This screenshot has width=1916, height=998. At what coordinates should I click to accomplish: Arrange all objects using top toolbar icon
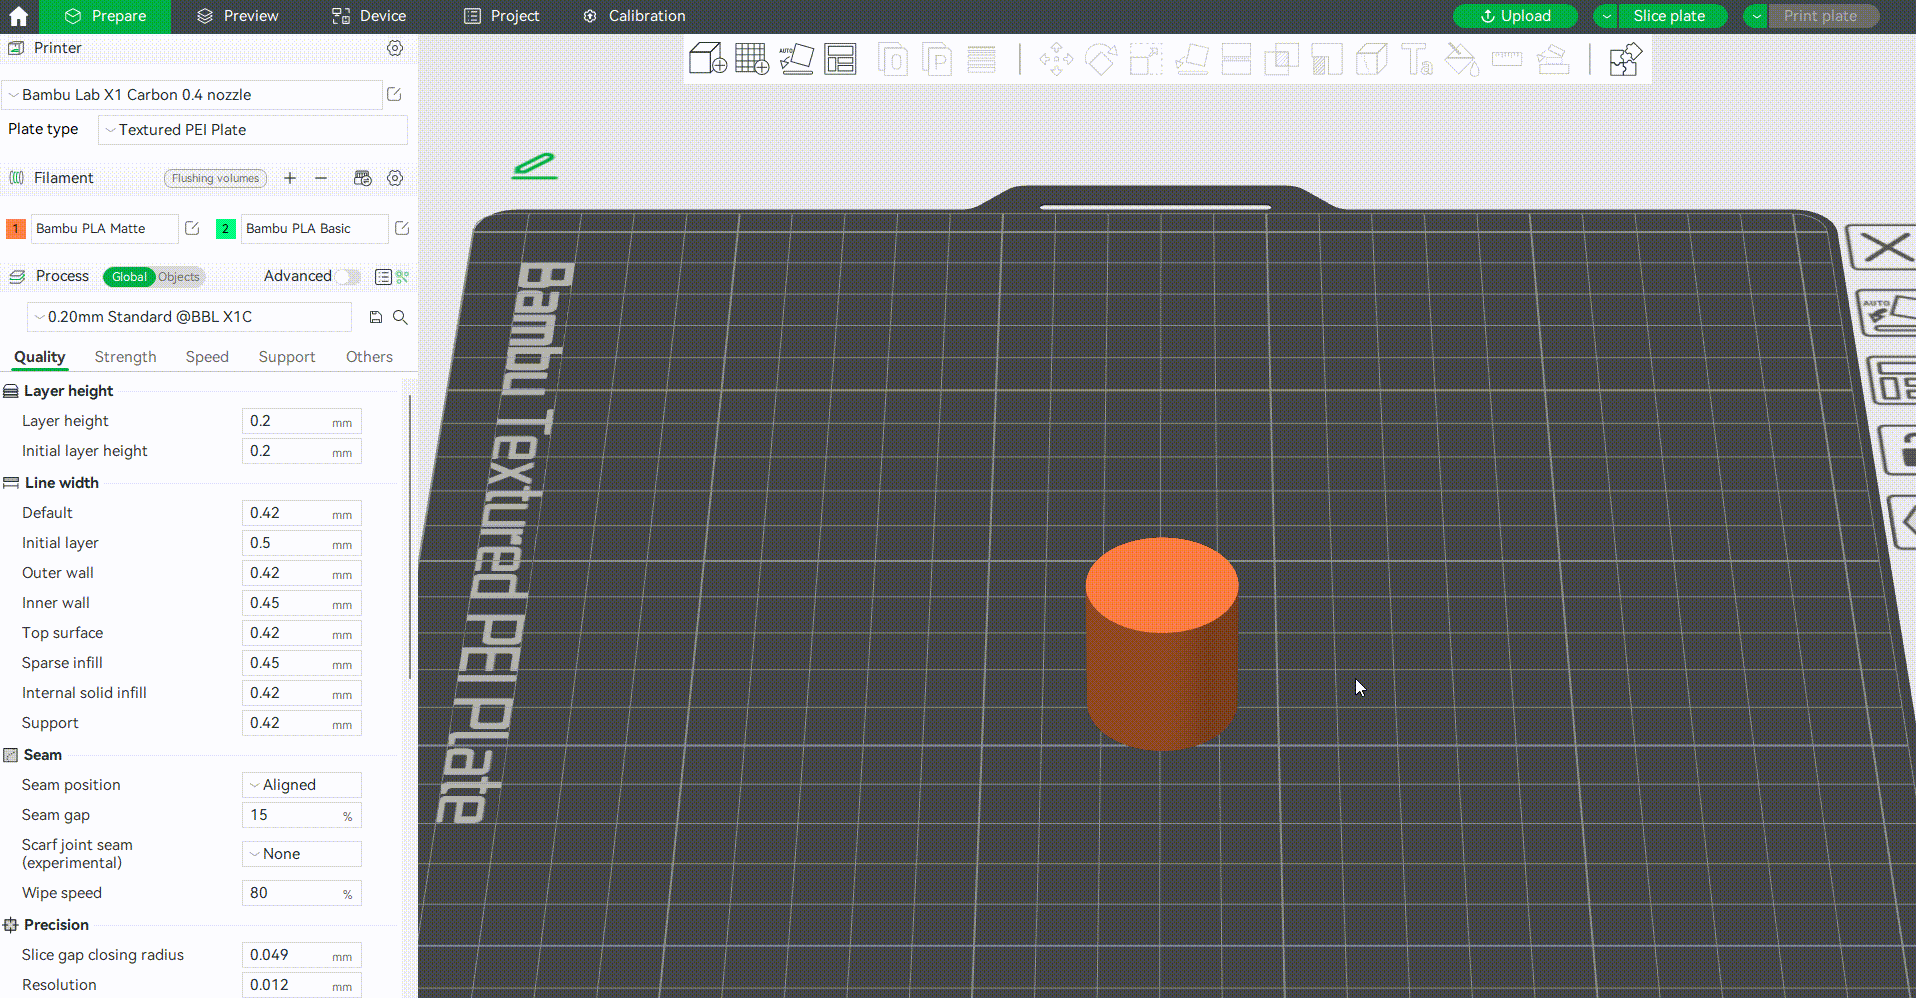pyautogui.click(x=841, y=59)
